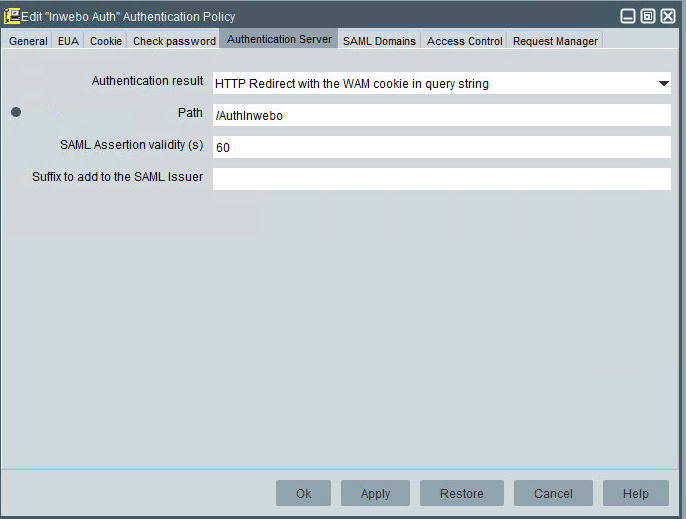Switch to the General tab
Image resolution: width=686 pixels, height=519 pixels.
tap(28, 41)
